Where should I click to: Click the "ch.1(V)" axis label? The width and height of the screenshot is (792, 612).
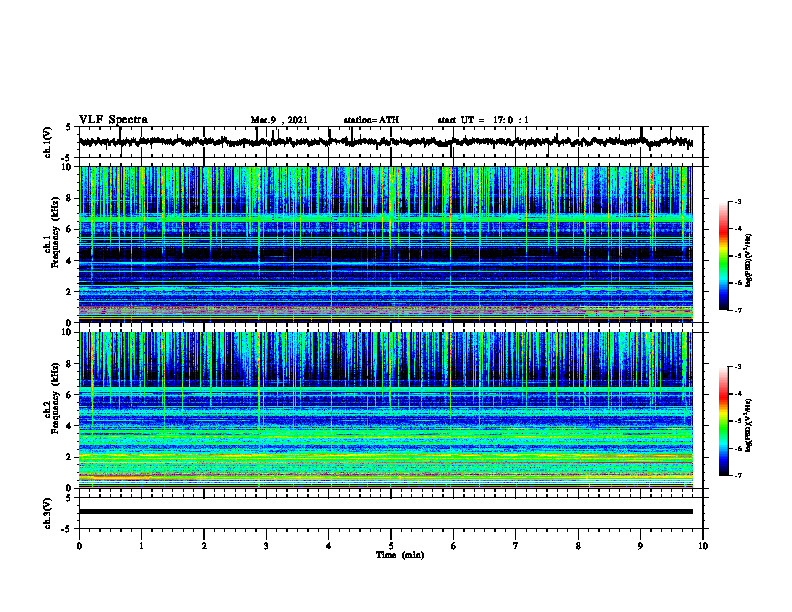pyautogui.click(x=48, y=142)
